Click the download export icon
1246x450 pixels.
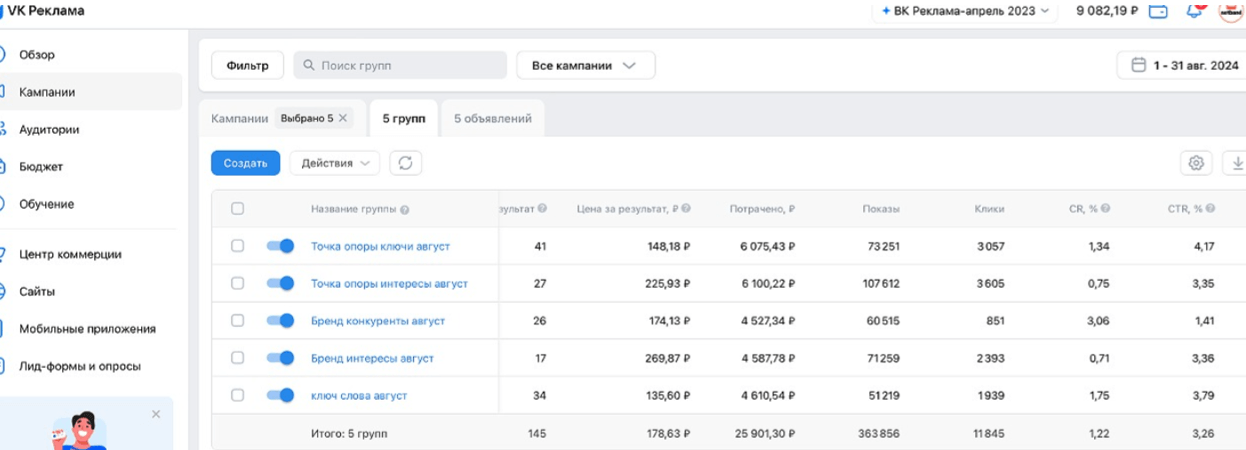click(1237, 163)
